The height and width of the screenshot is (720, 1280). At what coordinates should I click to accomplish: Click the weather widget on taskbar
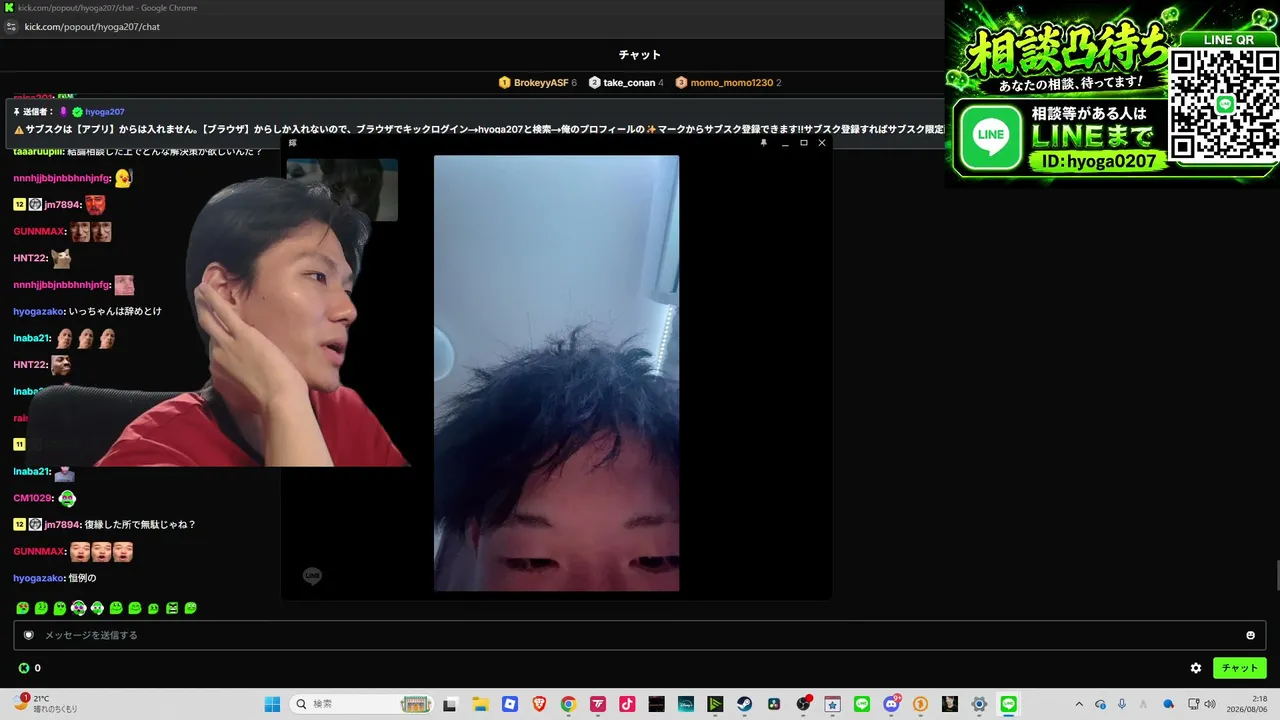pos(45,704)
